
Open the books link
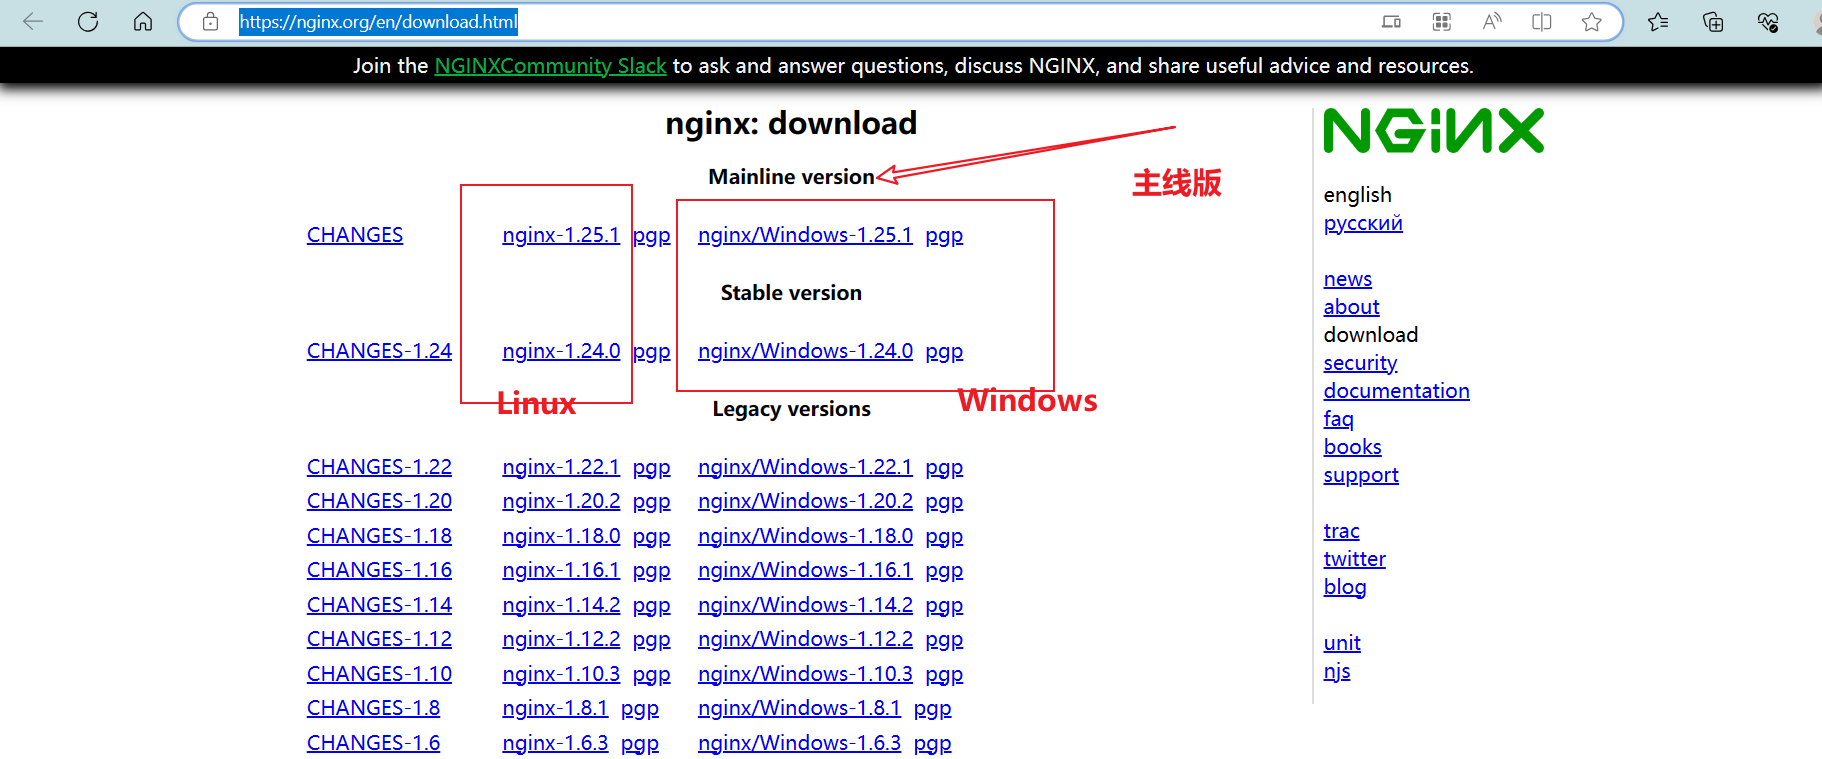tap(1352, 447)
